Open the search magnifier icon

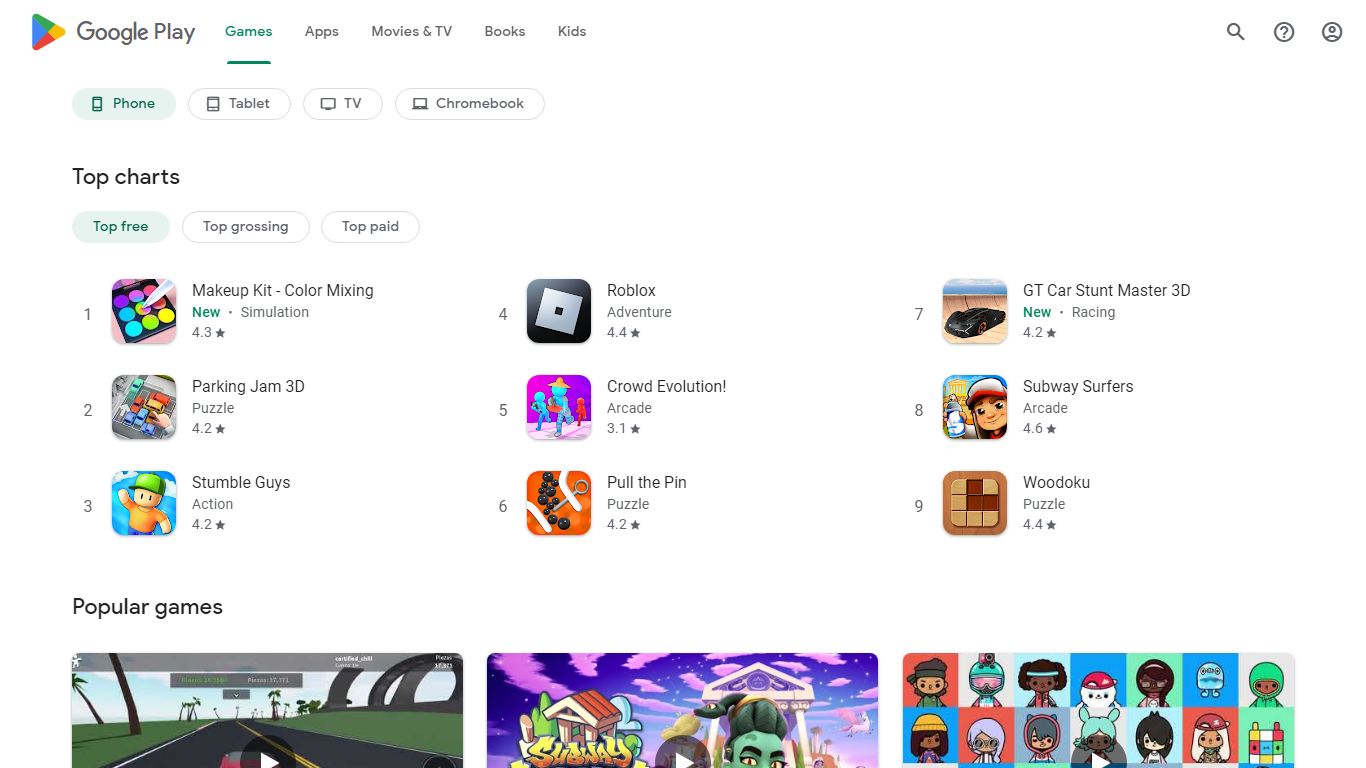point(1236,32)
